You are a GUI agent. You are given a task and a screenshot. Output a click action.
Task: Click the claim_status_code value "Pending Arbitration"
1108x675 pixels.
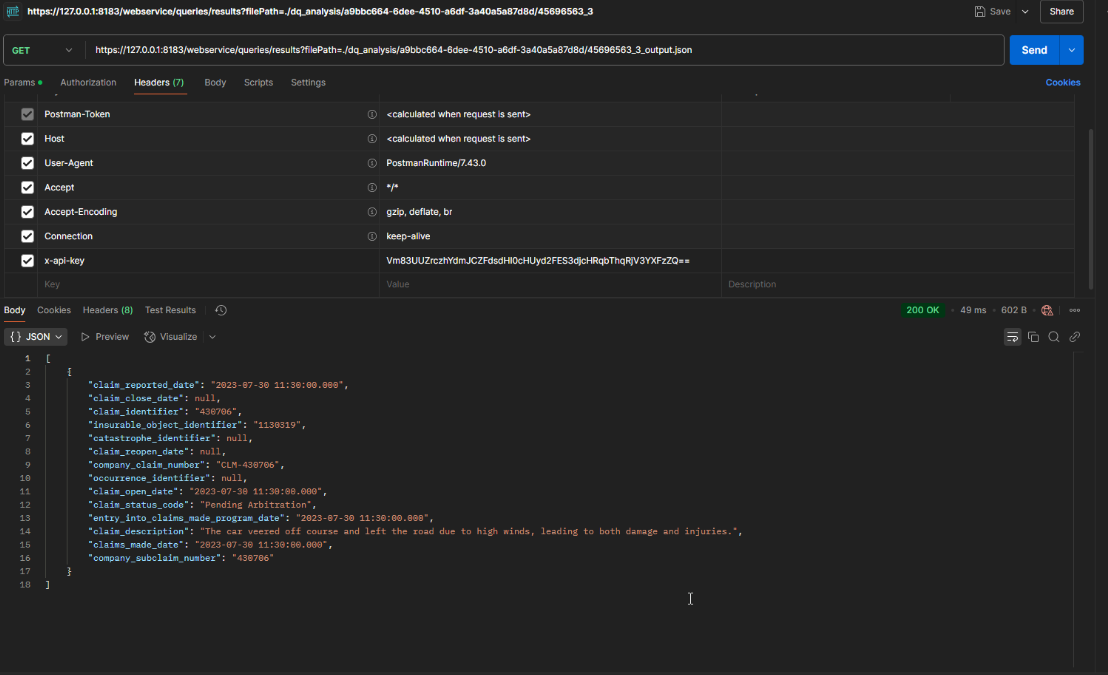(256, 505)
